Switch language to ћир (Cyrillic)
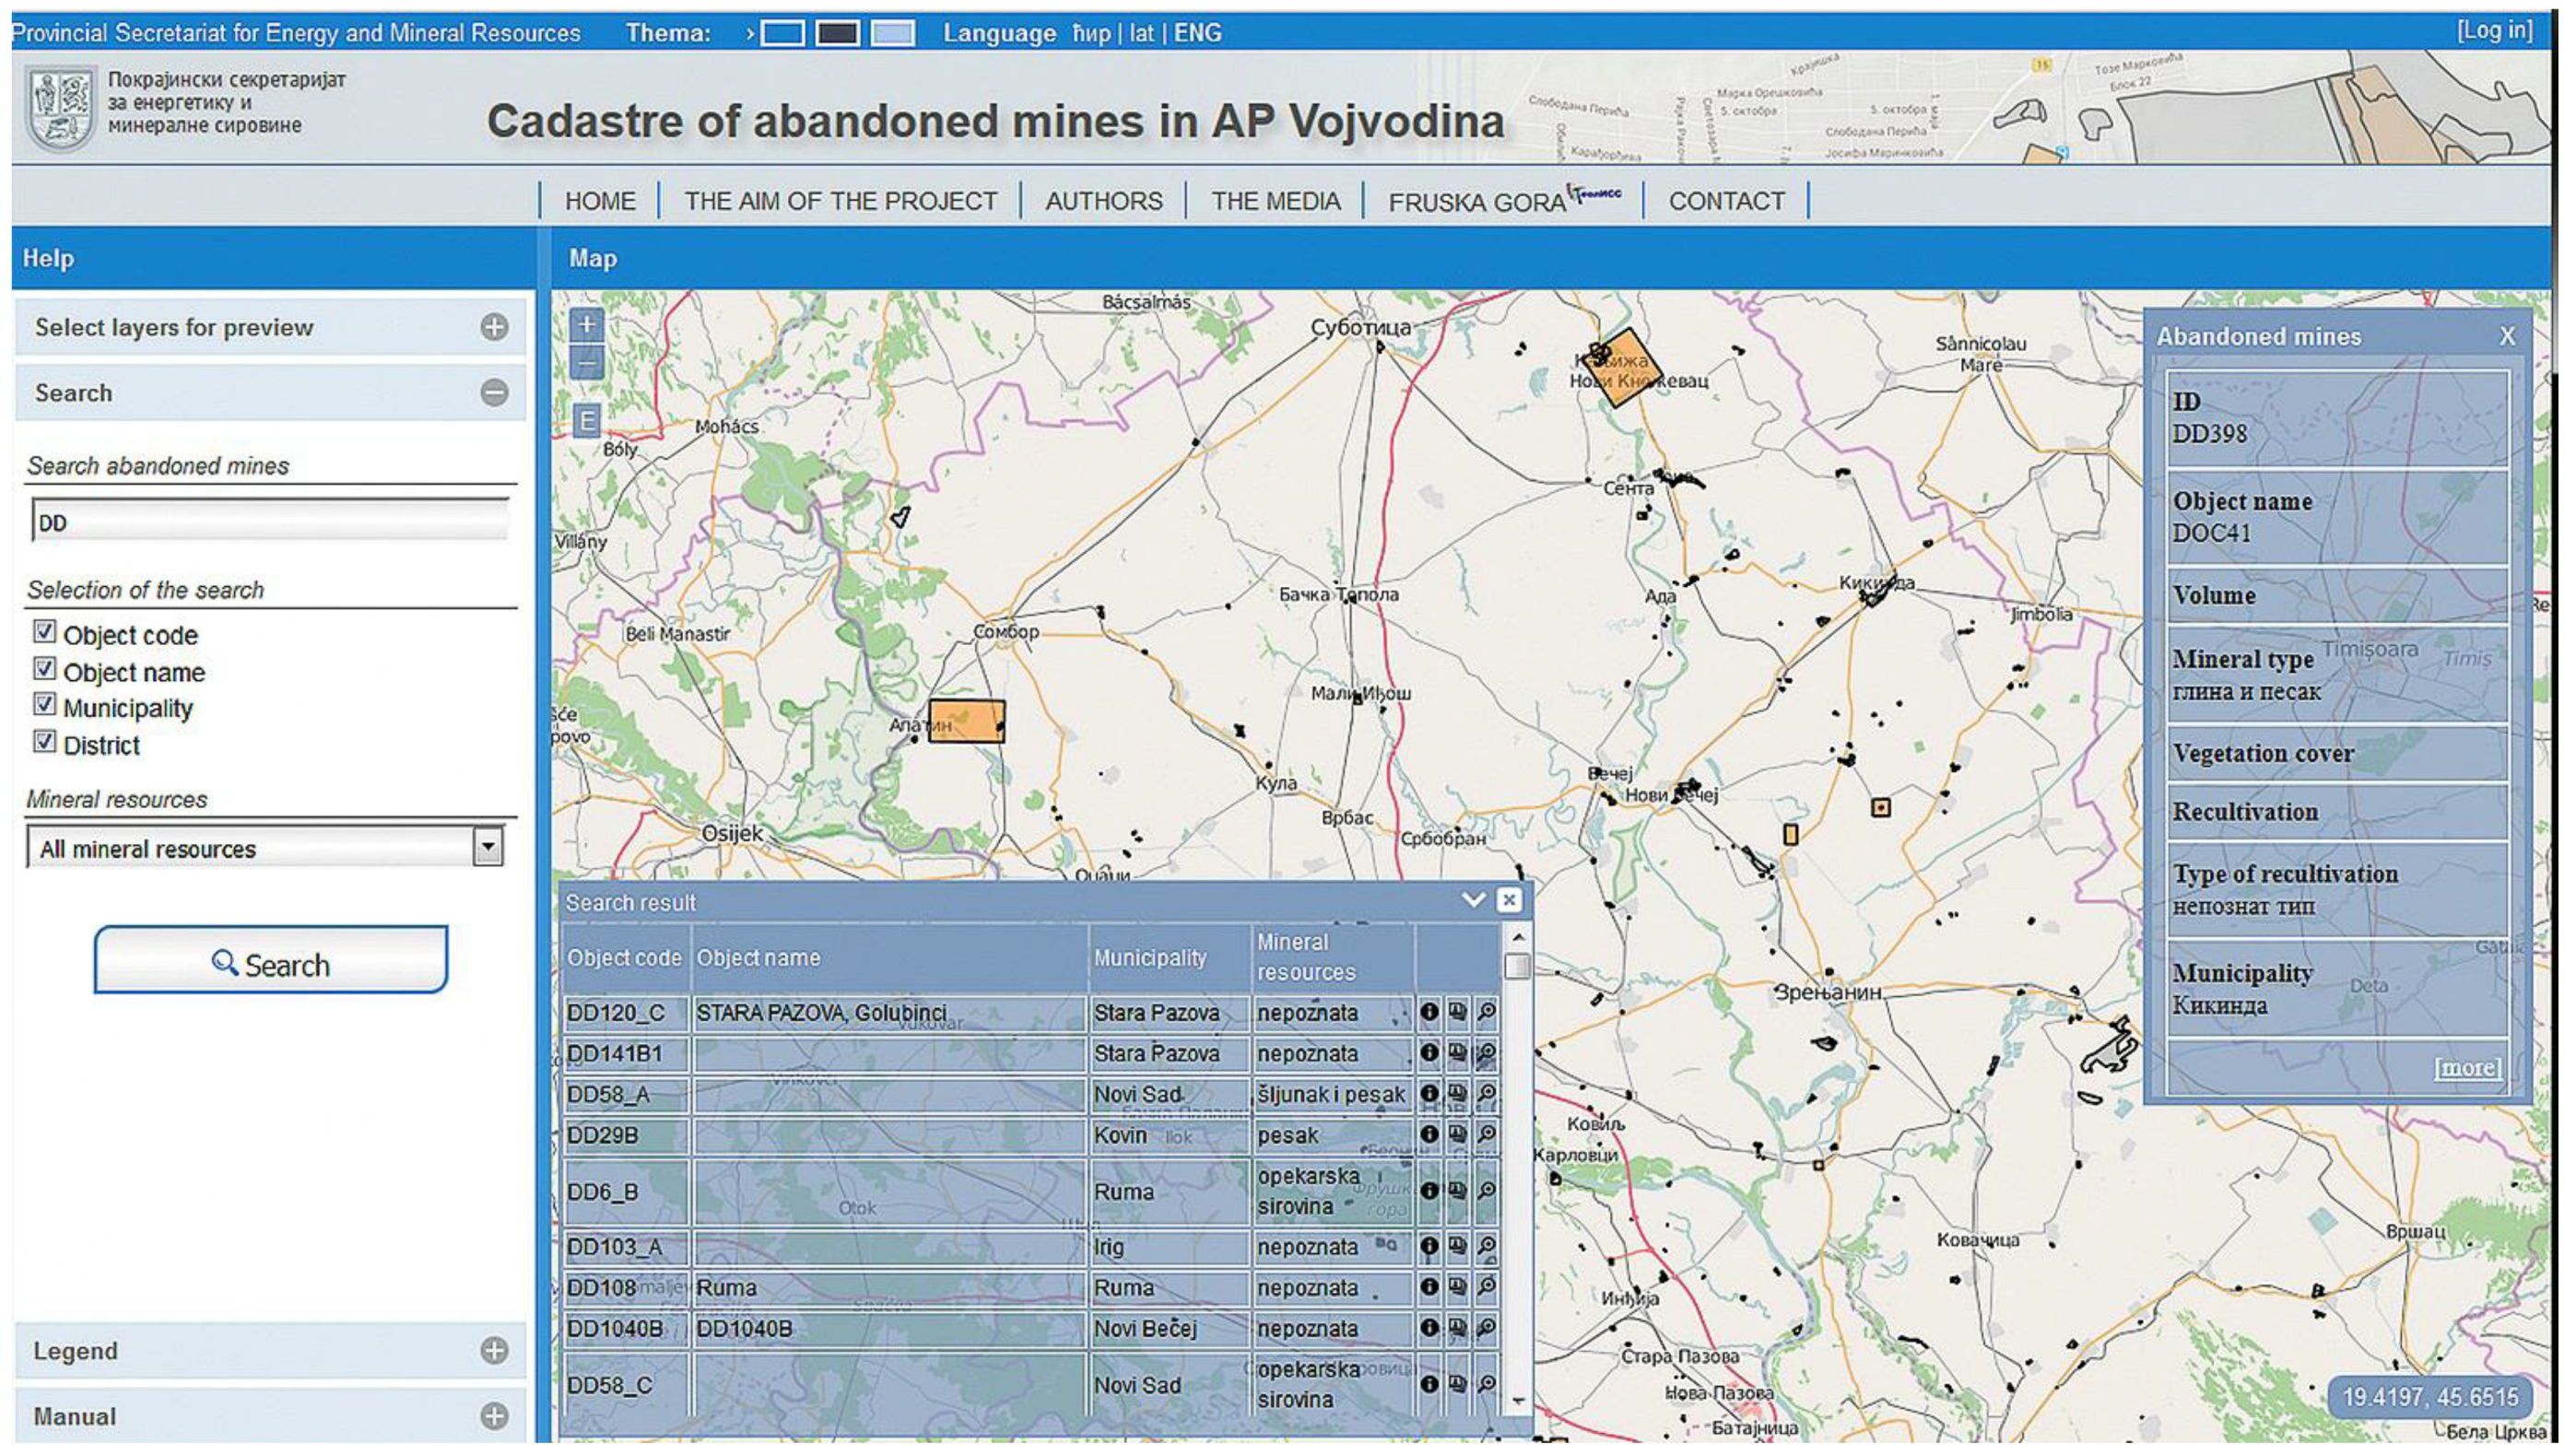Screen dimensions: 2564x1456 coord(1092,33)
